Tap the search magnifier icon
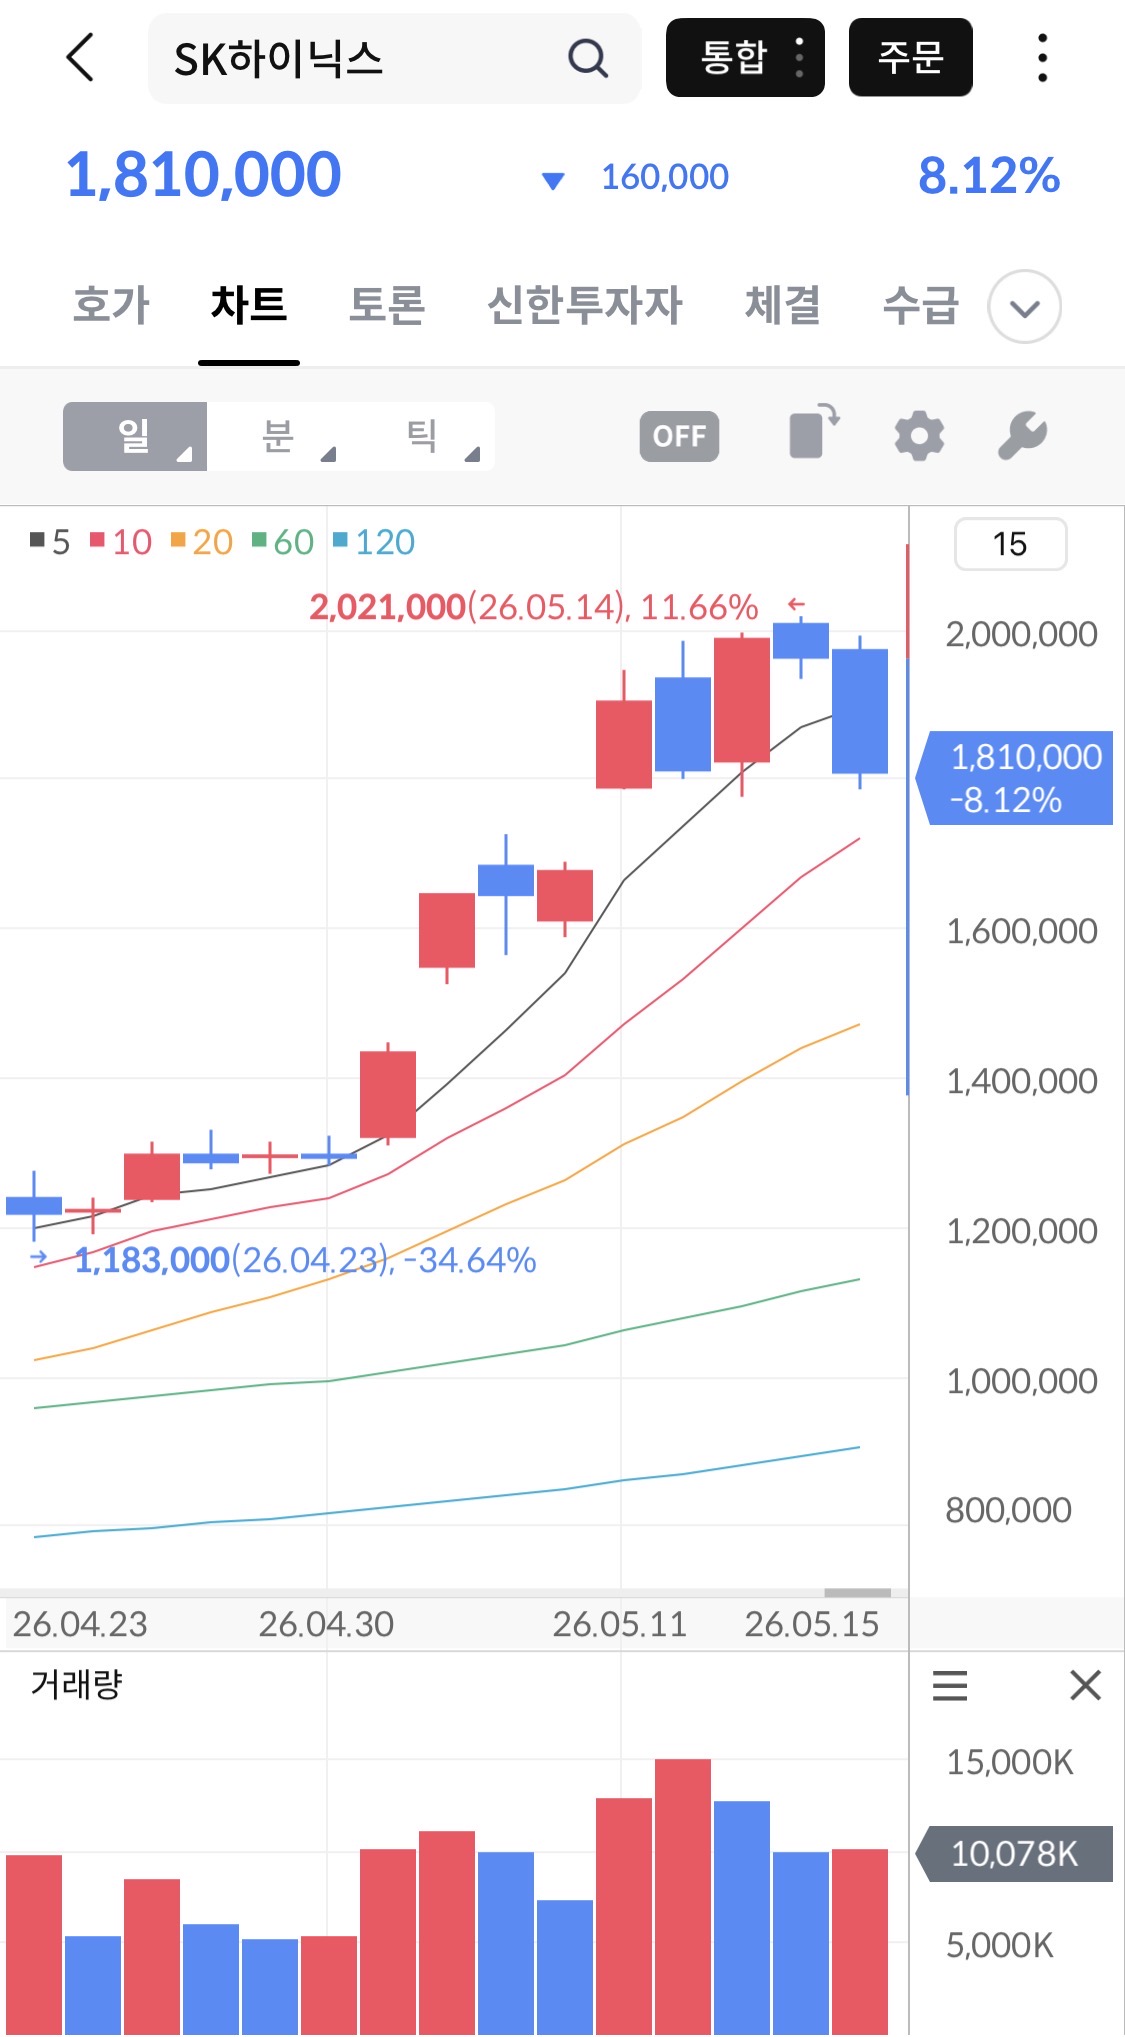Screen dimensions: 1125x2037 pos(588,58)
